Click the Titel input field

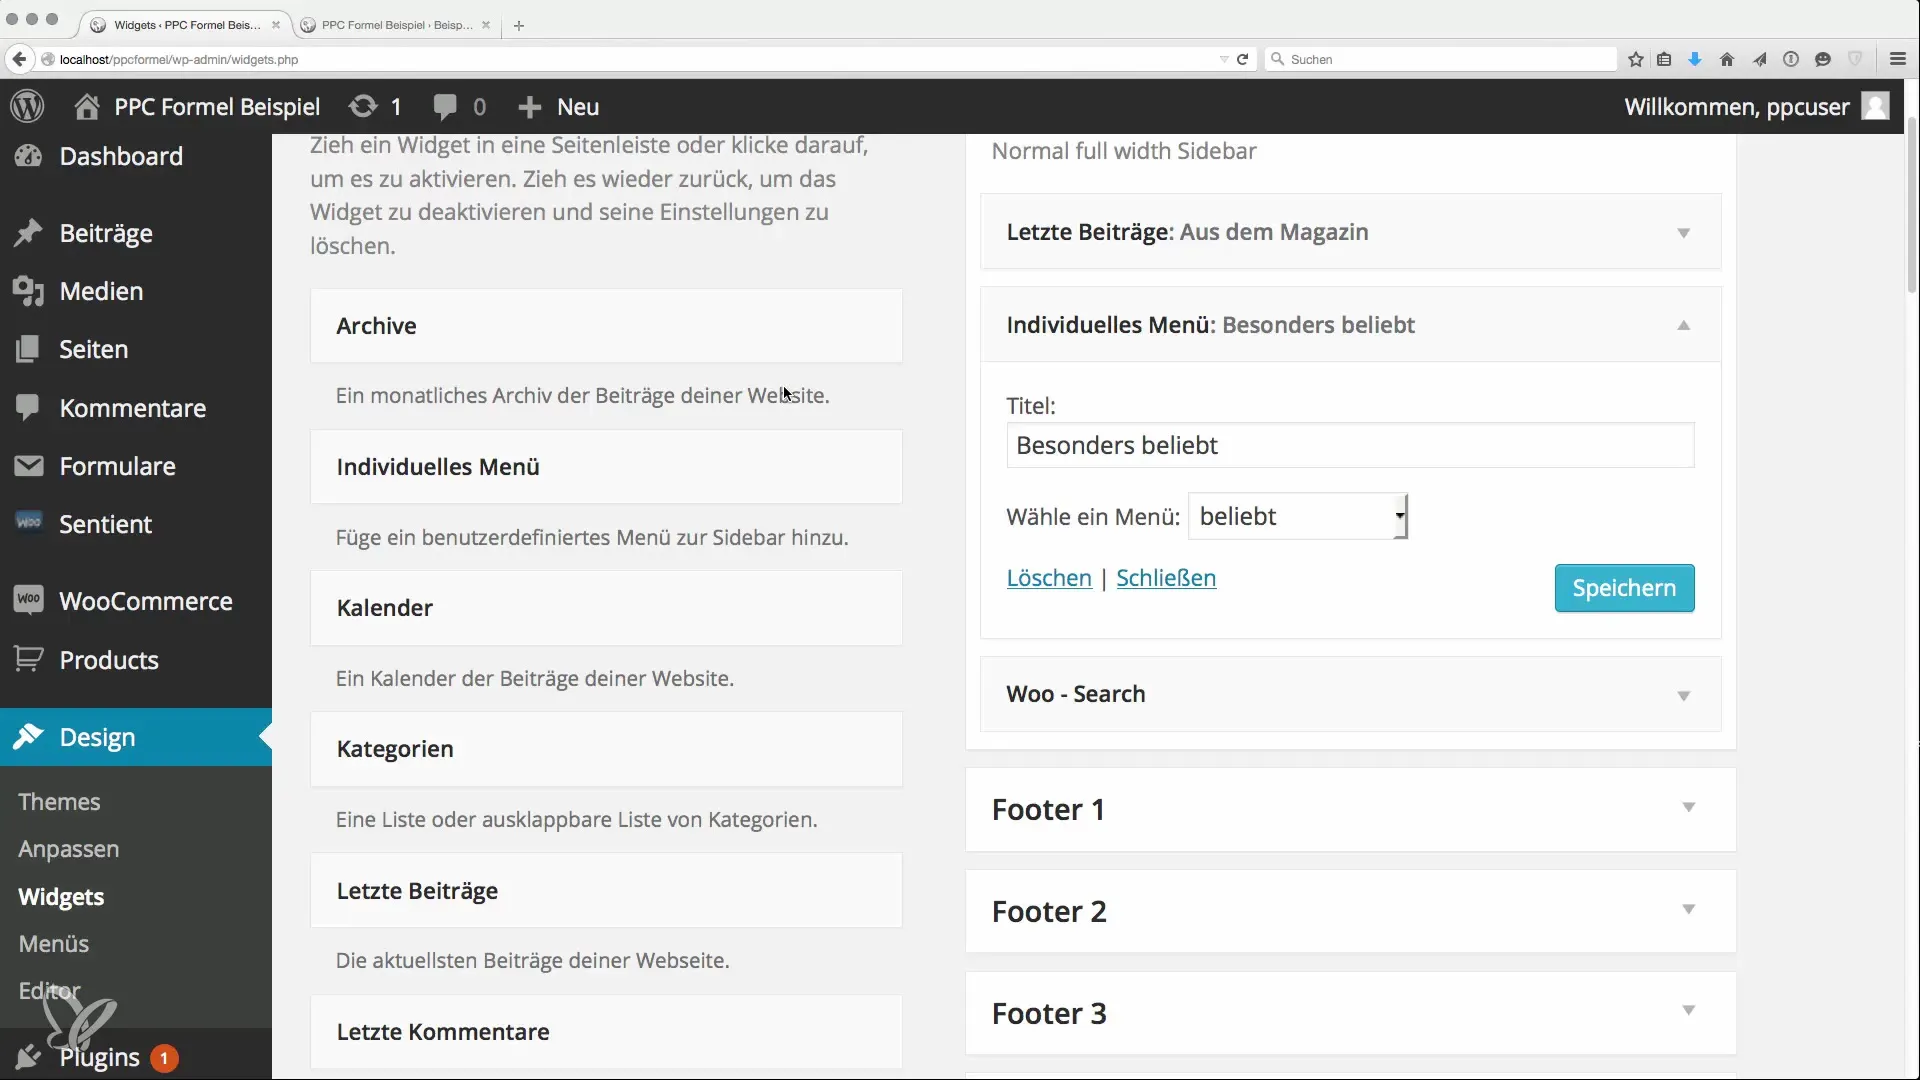1350,445
